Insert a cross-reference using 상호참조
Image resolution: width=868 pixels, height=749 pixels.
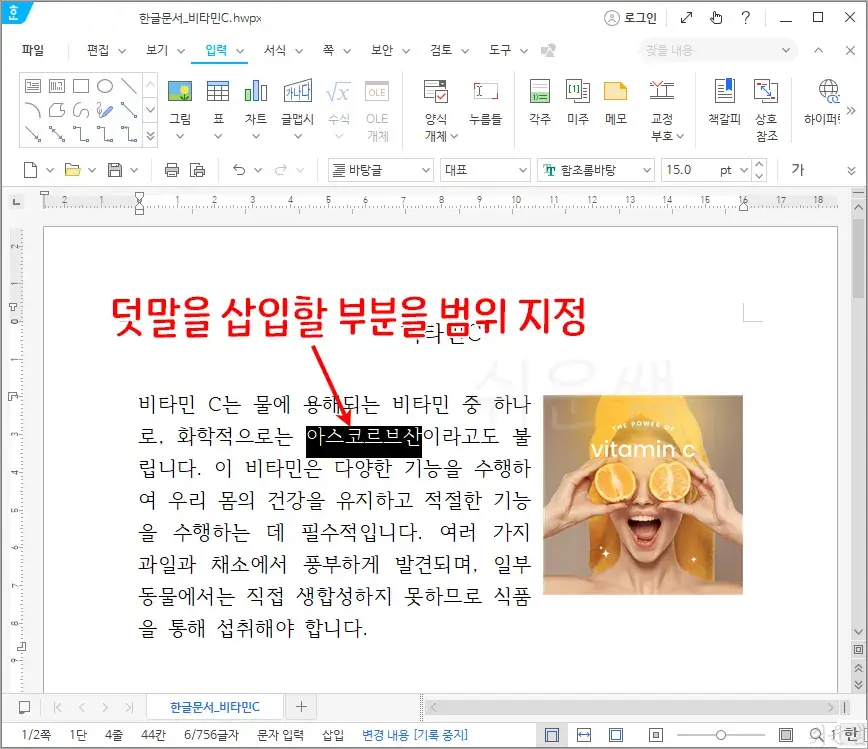(x=766, y=100)
